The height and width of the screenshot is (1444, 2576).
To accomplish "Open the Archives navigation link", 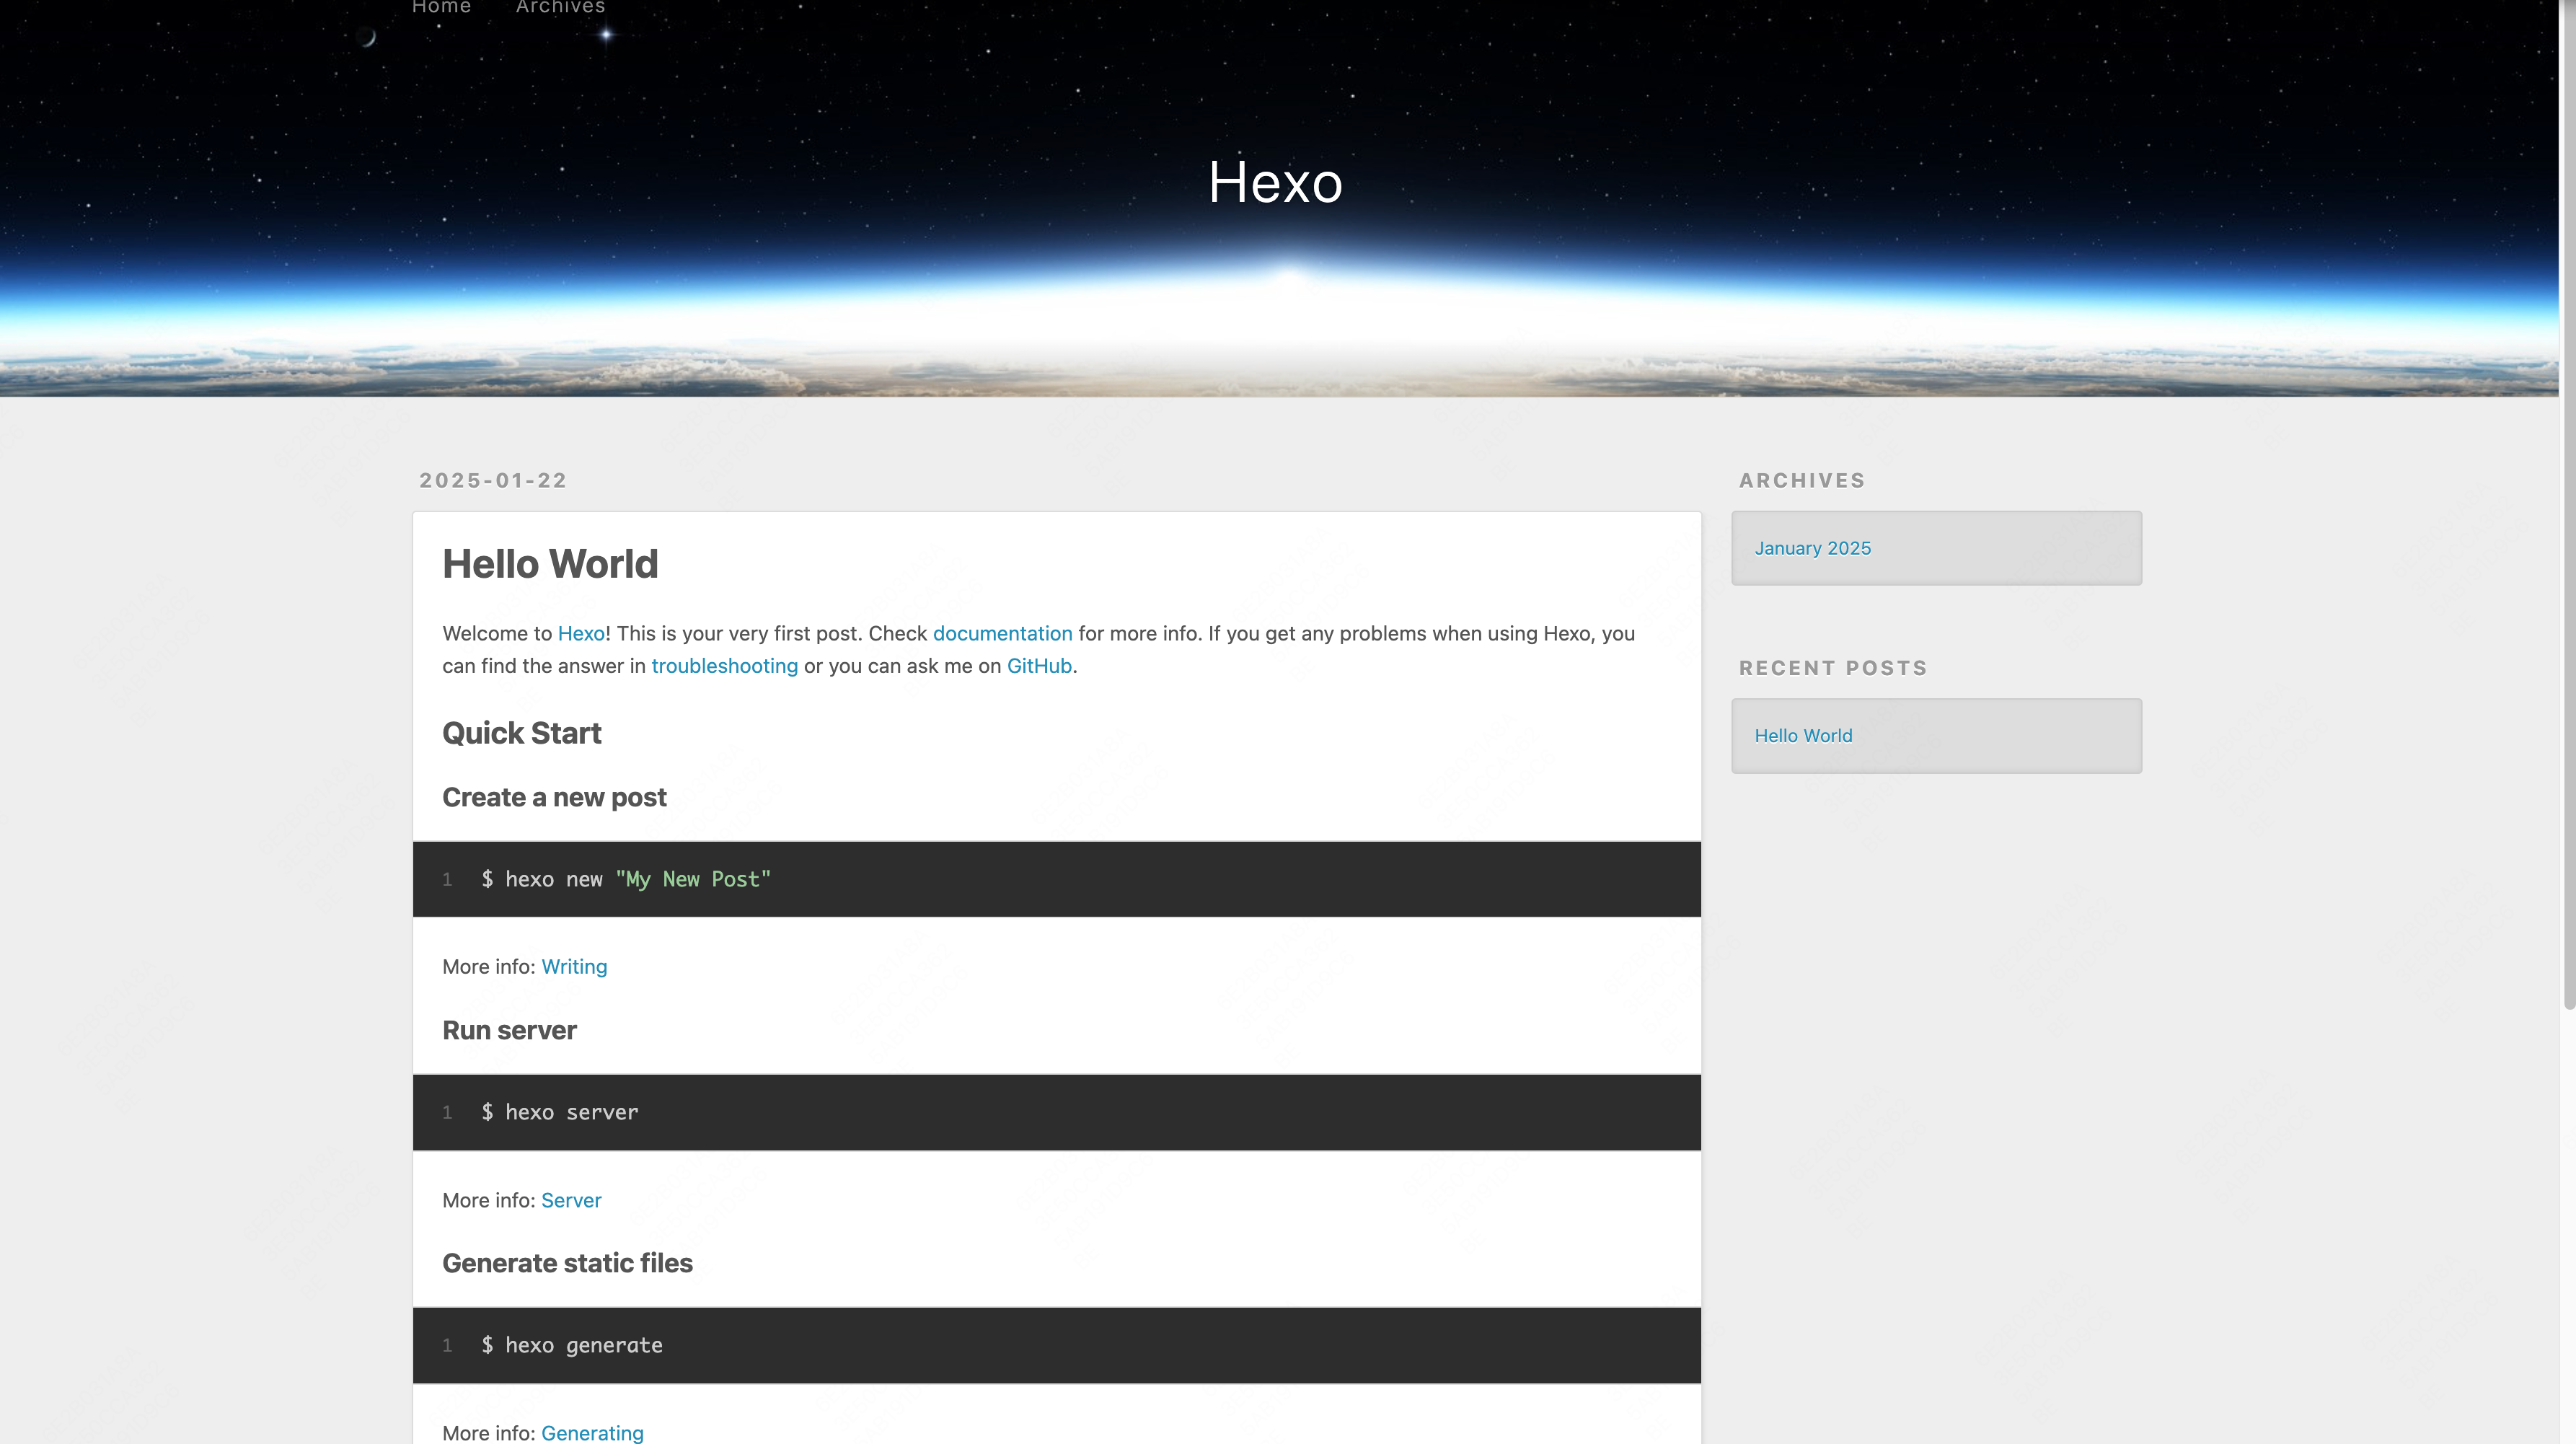I will pos(560,7).
